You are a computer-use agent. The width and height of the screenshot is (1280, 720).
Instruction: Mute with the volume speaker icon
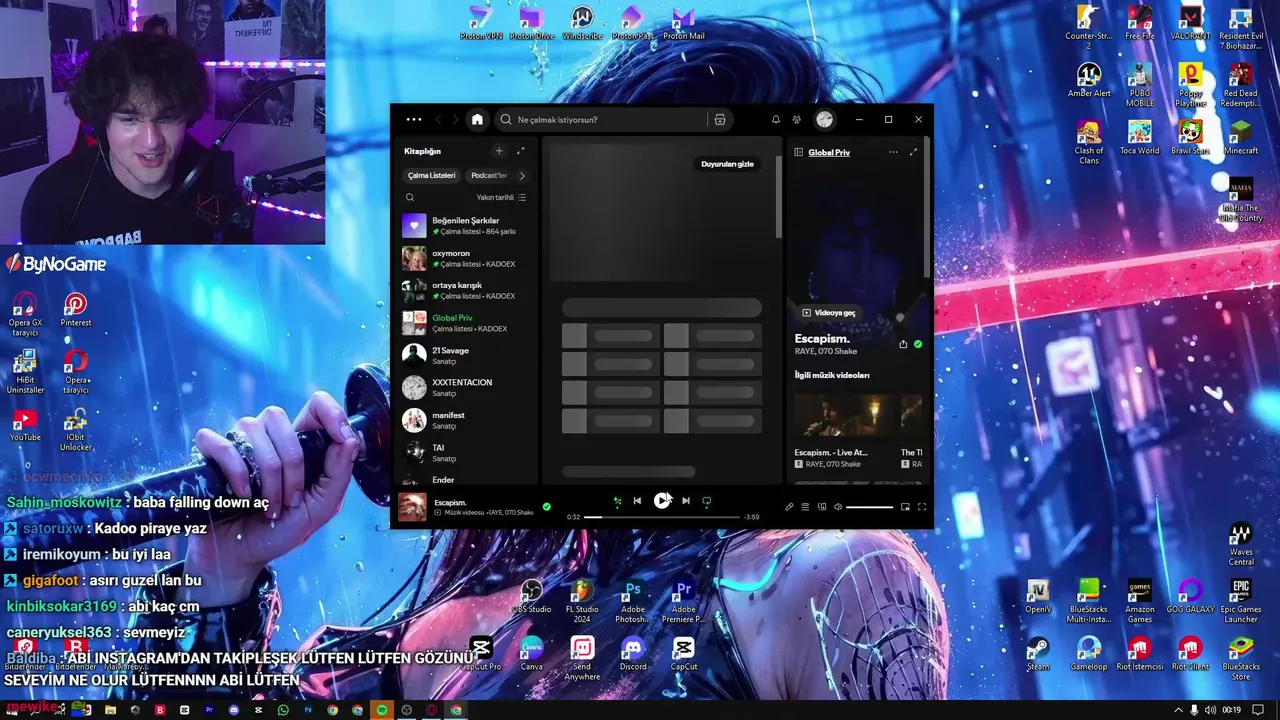click(x=838, y=507)
